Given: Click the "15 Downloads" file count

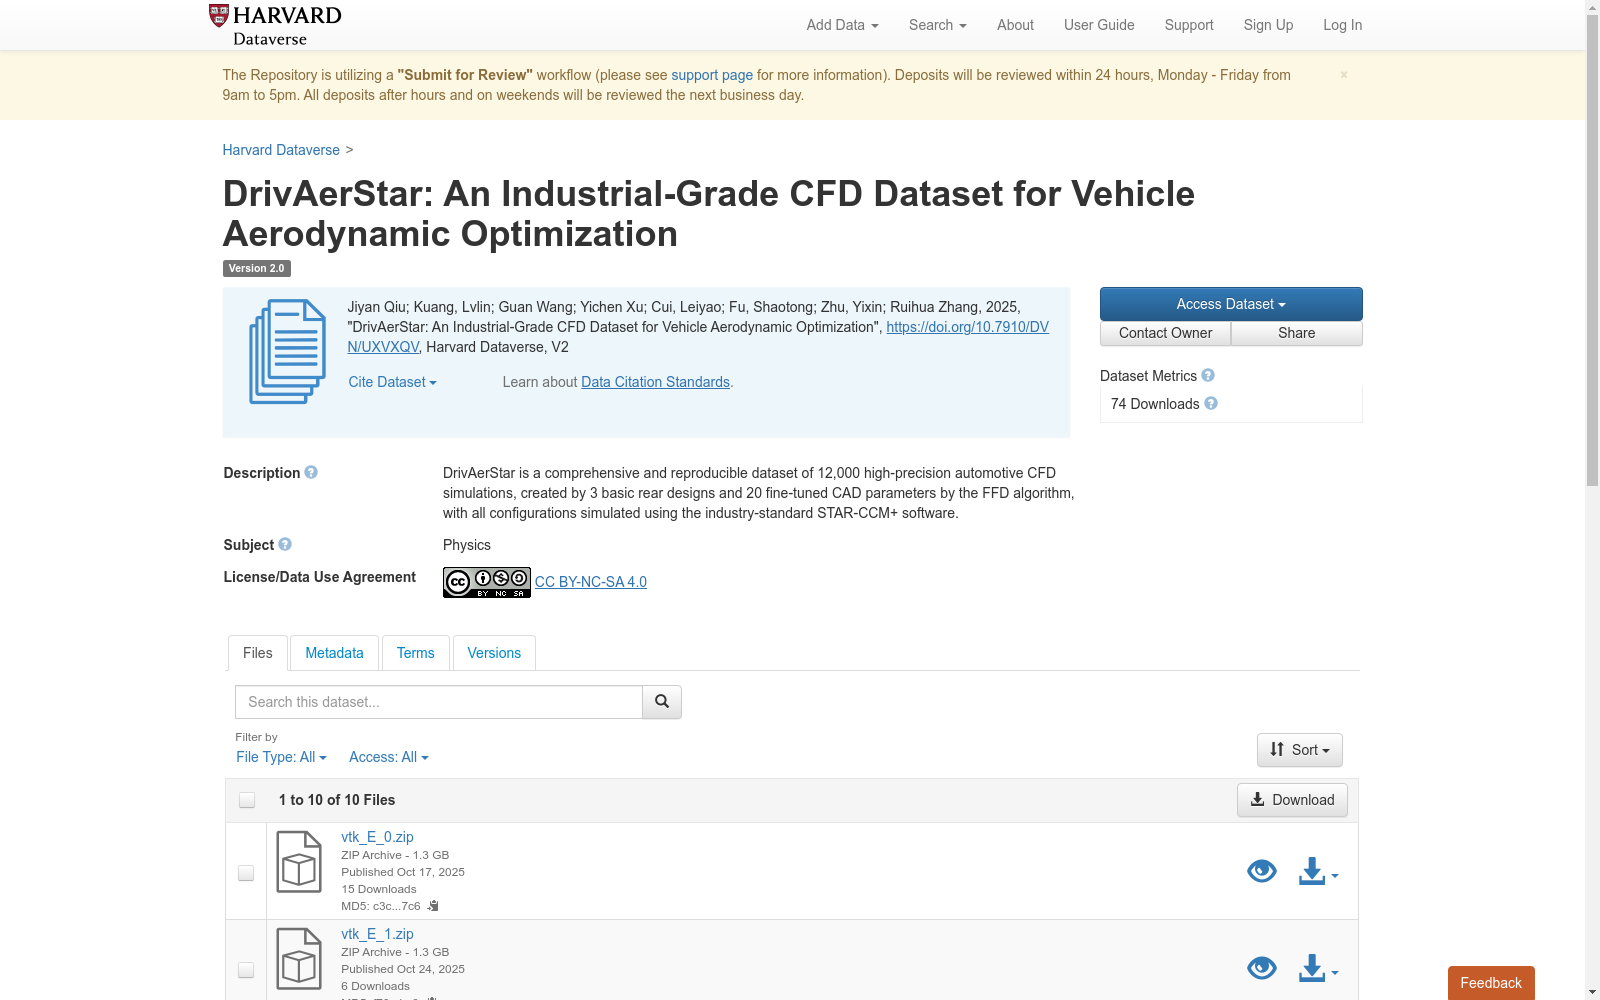Looking at the screenshot, I should tap(379, 889).
